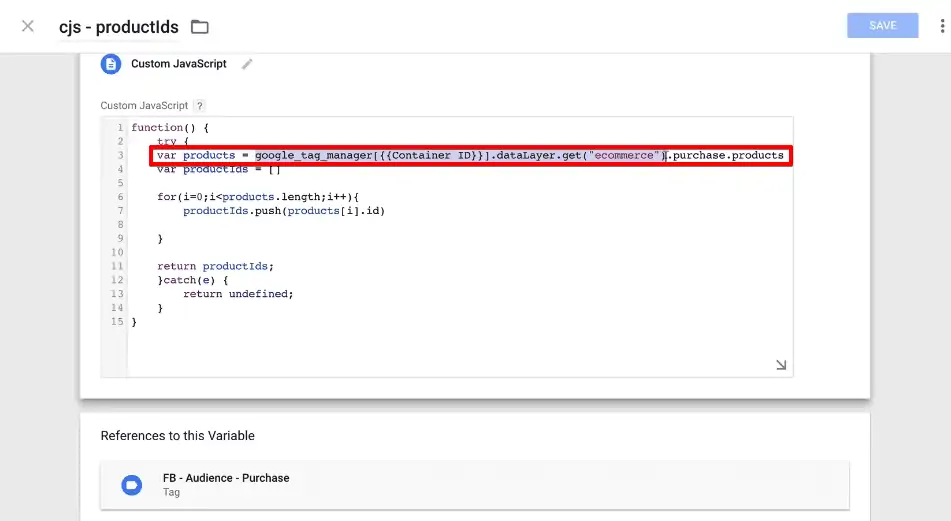Open the FB - Audience - Purchase tag reference
951x521 pixels.
click(475, 485)
